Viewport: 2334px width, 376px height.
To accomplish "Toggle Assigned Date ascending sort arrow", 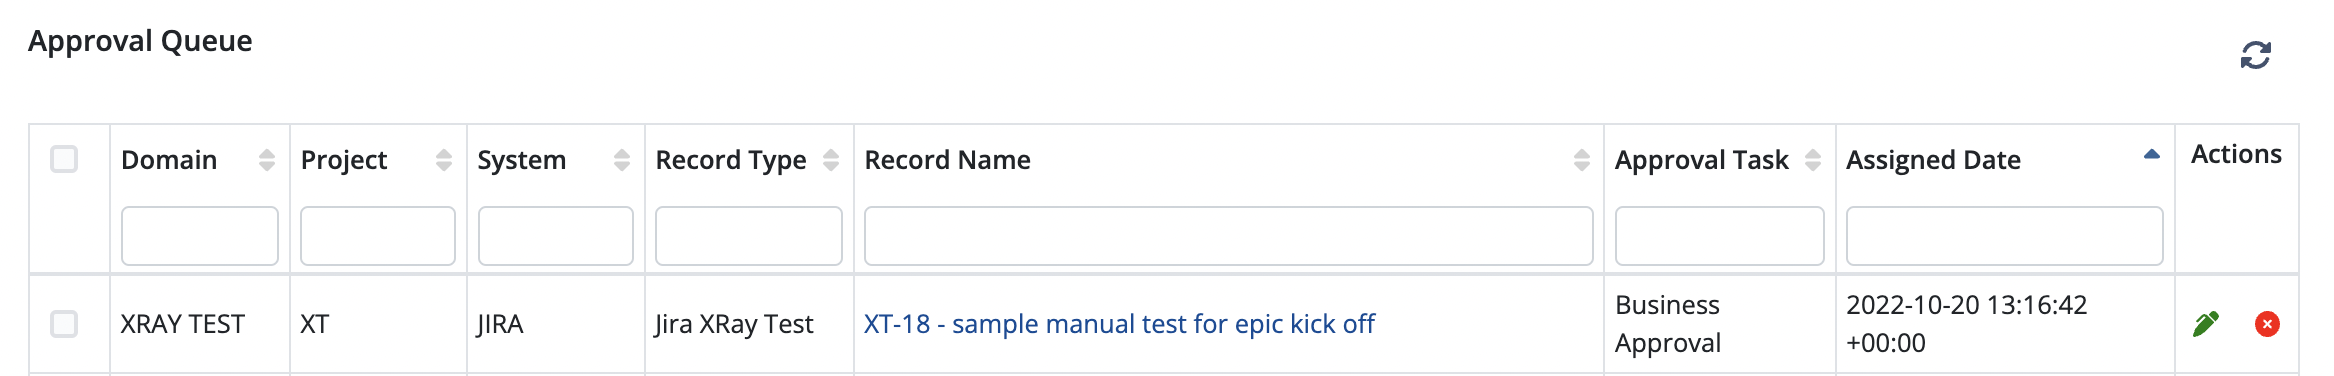I will pyautogui.click(x=2152, y=154).
